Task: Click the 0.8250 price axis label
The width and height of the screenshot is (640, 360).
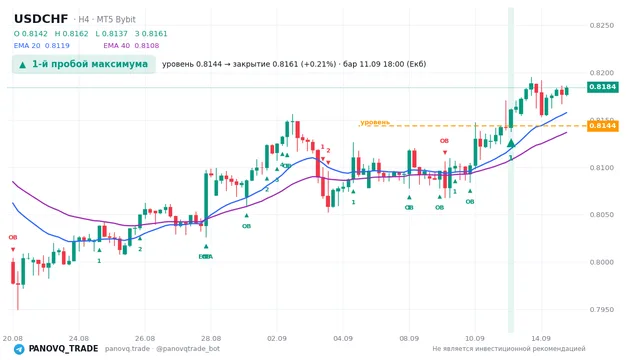Action: click(602, 25)
